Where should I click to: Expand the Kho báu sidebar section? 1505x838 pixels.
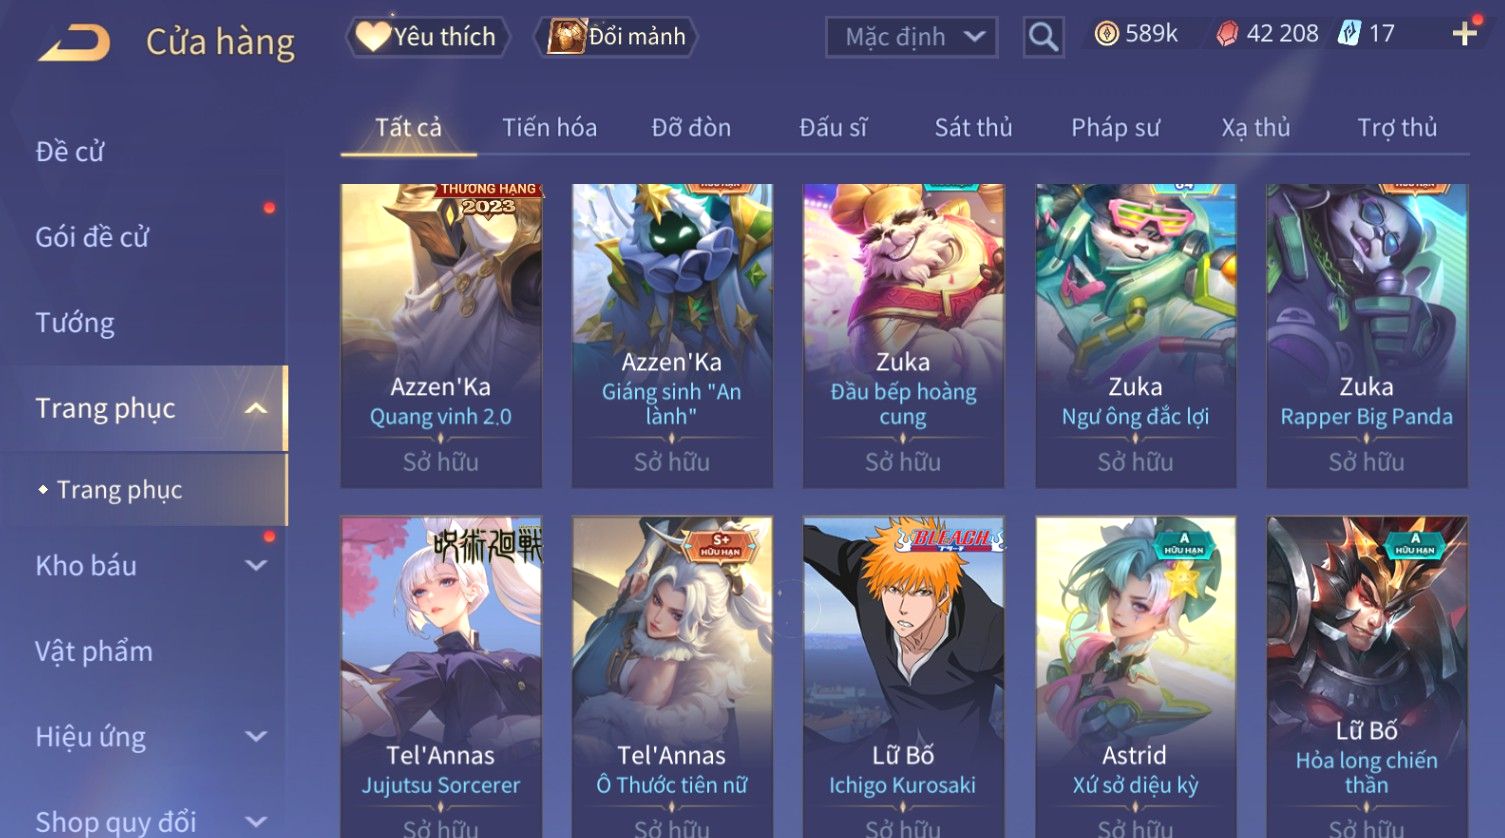[256, 565]
